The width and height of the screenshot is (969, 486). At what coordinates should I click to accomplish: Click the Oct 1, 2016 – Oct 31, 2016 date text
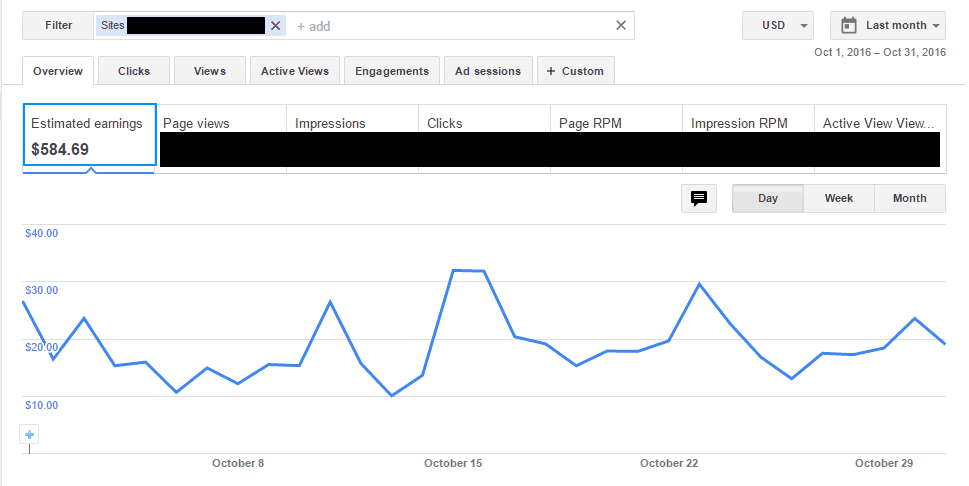pos(880,53)
